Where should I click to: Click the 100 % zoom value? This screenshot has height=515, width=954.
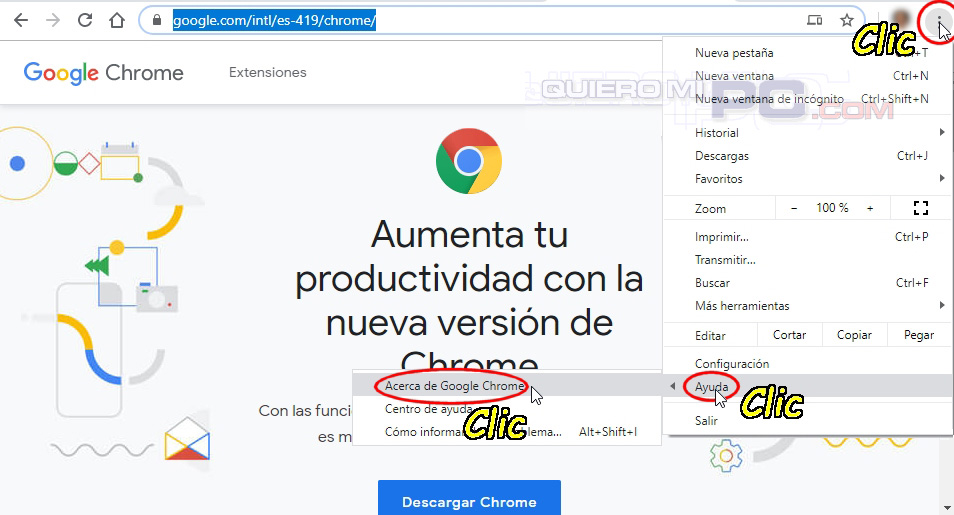point(832,208)
